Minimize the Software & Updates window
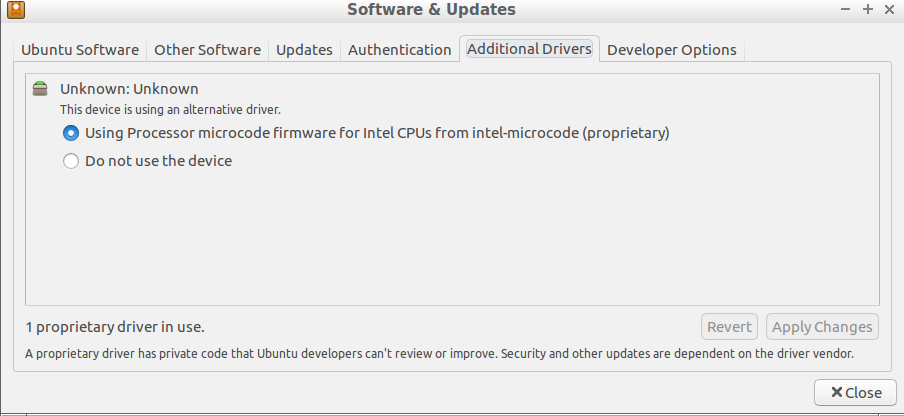This screenshot has height=416, width=904. [x=846, y=9]
